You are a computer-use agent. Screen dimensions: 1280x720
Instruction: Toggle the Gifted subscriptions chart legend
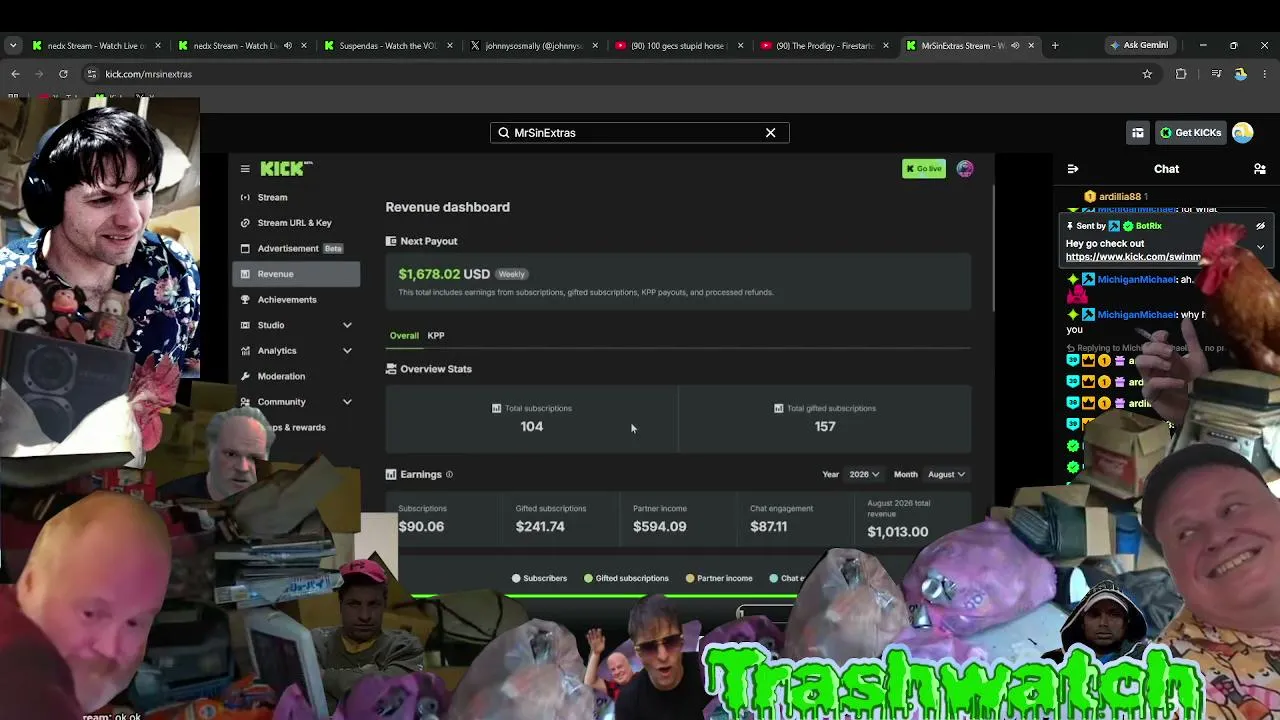(x=626, y=578)
